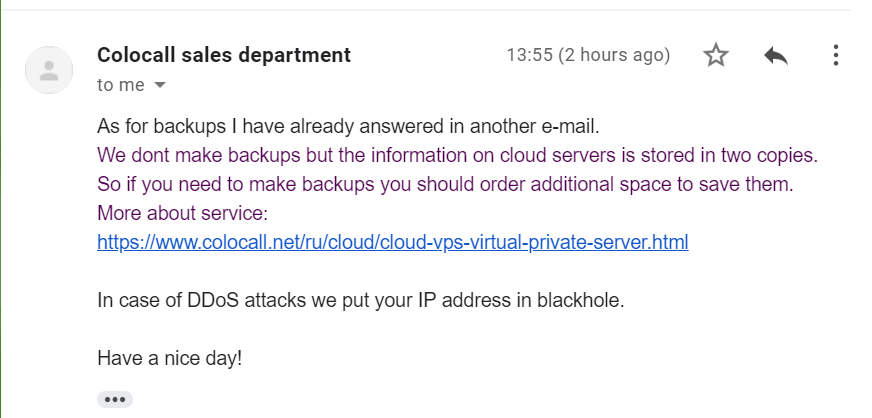The image size is (872, 418).
Task: Reply using the arrow icon
Action: (776, 55)
